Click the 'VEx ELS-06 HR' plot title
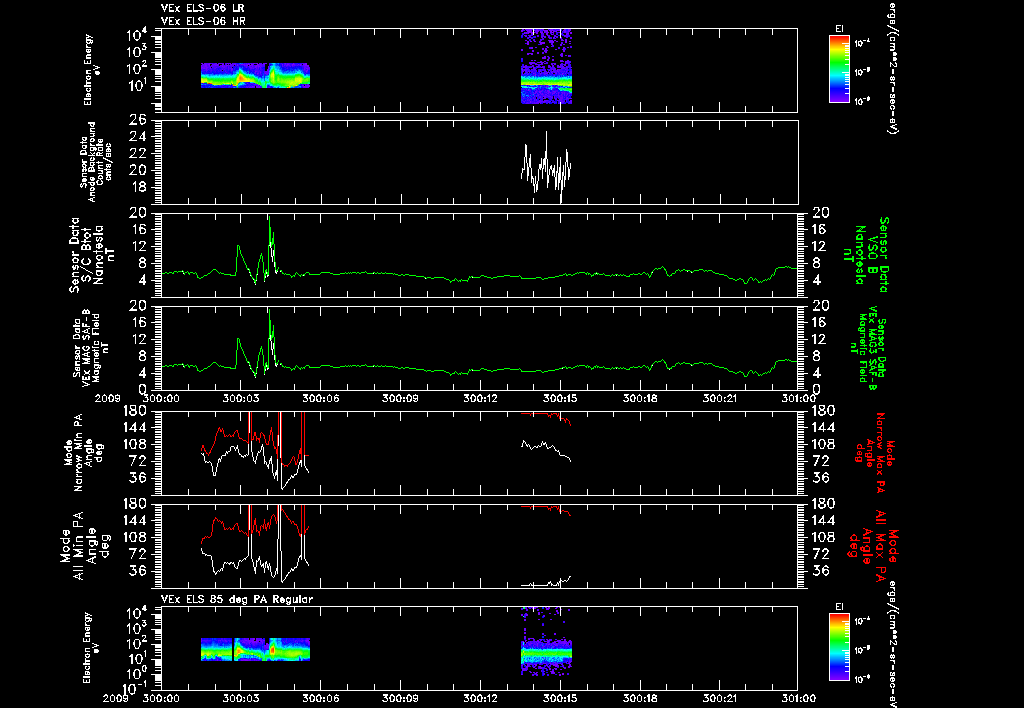This screenshot has height=708, width=1024. coord(203,21)
